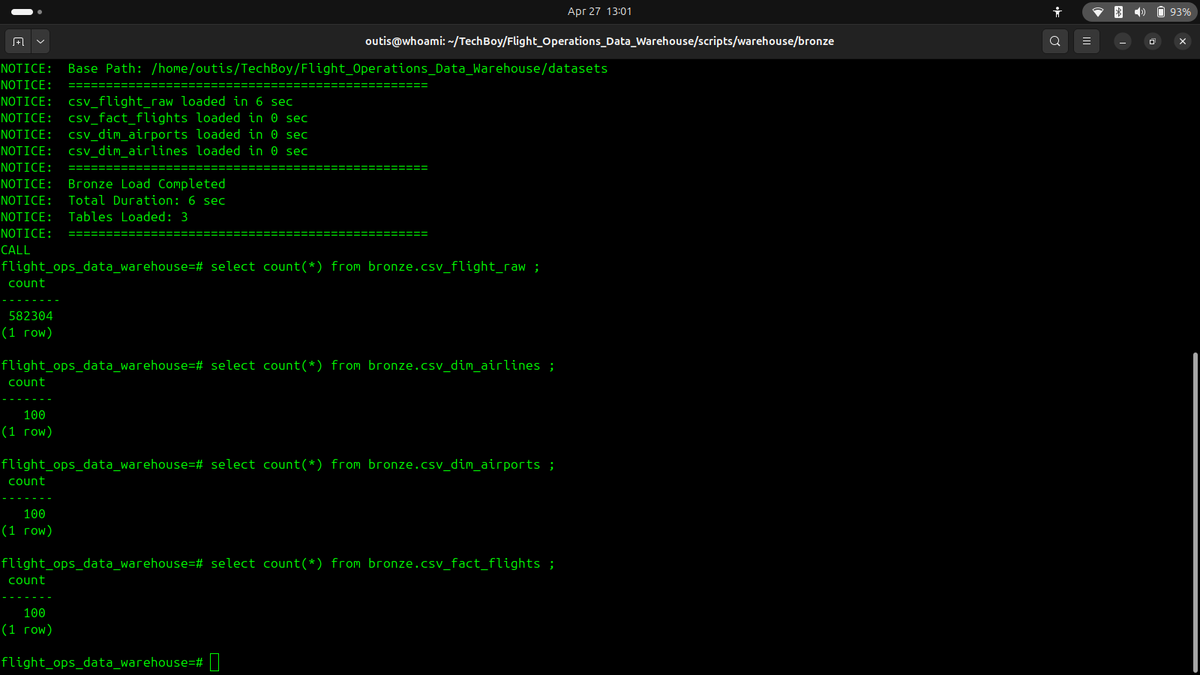The width and height of the screenshot is (1200, 675).
Task: Click the terminal cursor at last prompt
Action: [x=215, y=663]
